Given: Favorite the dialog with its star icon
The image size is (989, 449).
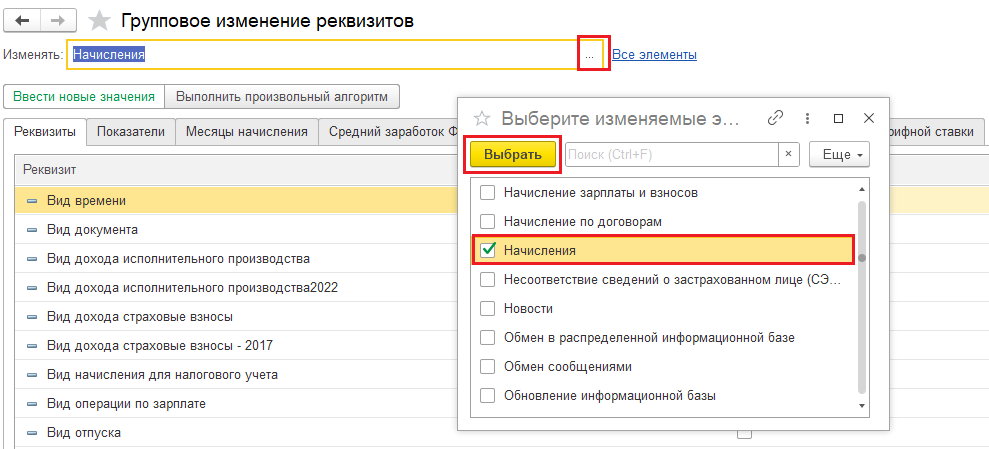Looking at the screenshot, I should click(482, 119).
